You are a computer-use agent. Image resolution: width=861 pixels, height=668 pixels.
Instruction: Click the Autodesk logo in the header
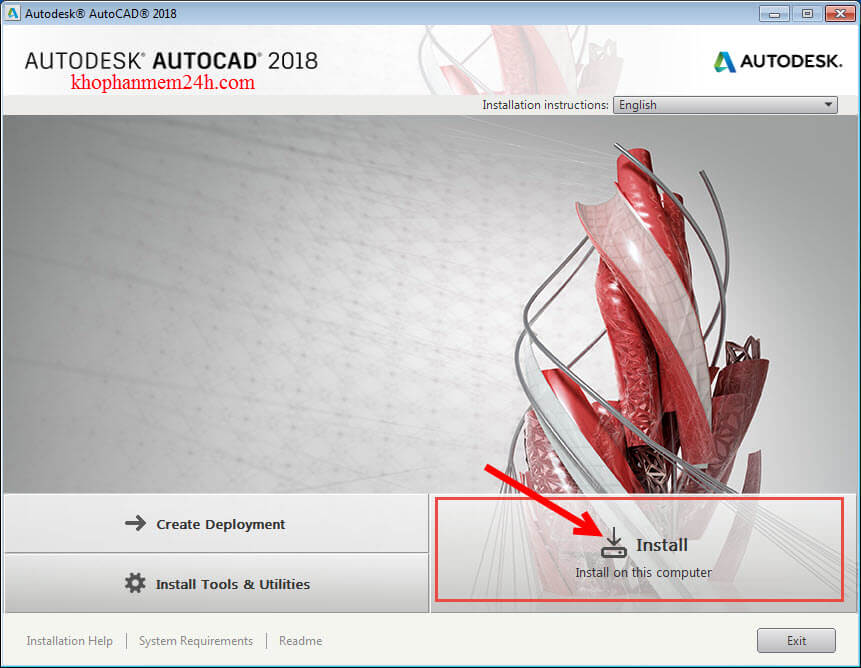pyautogui.click(x=776, y=62)
